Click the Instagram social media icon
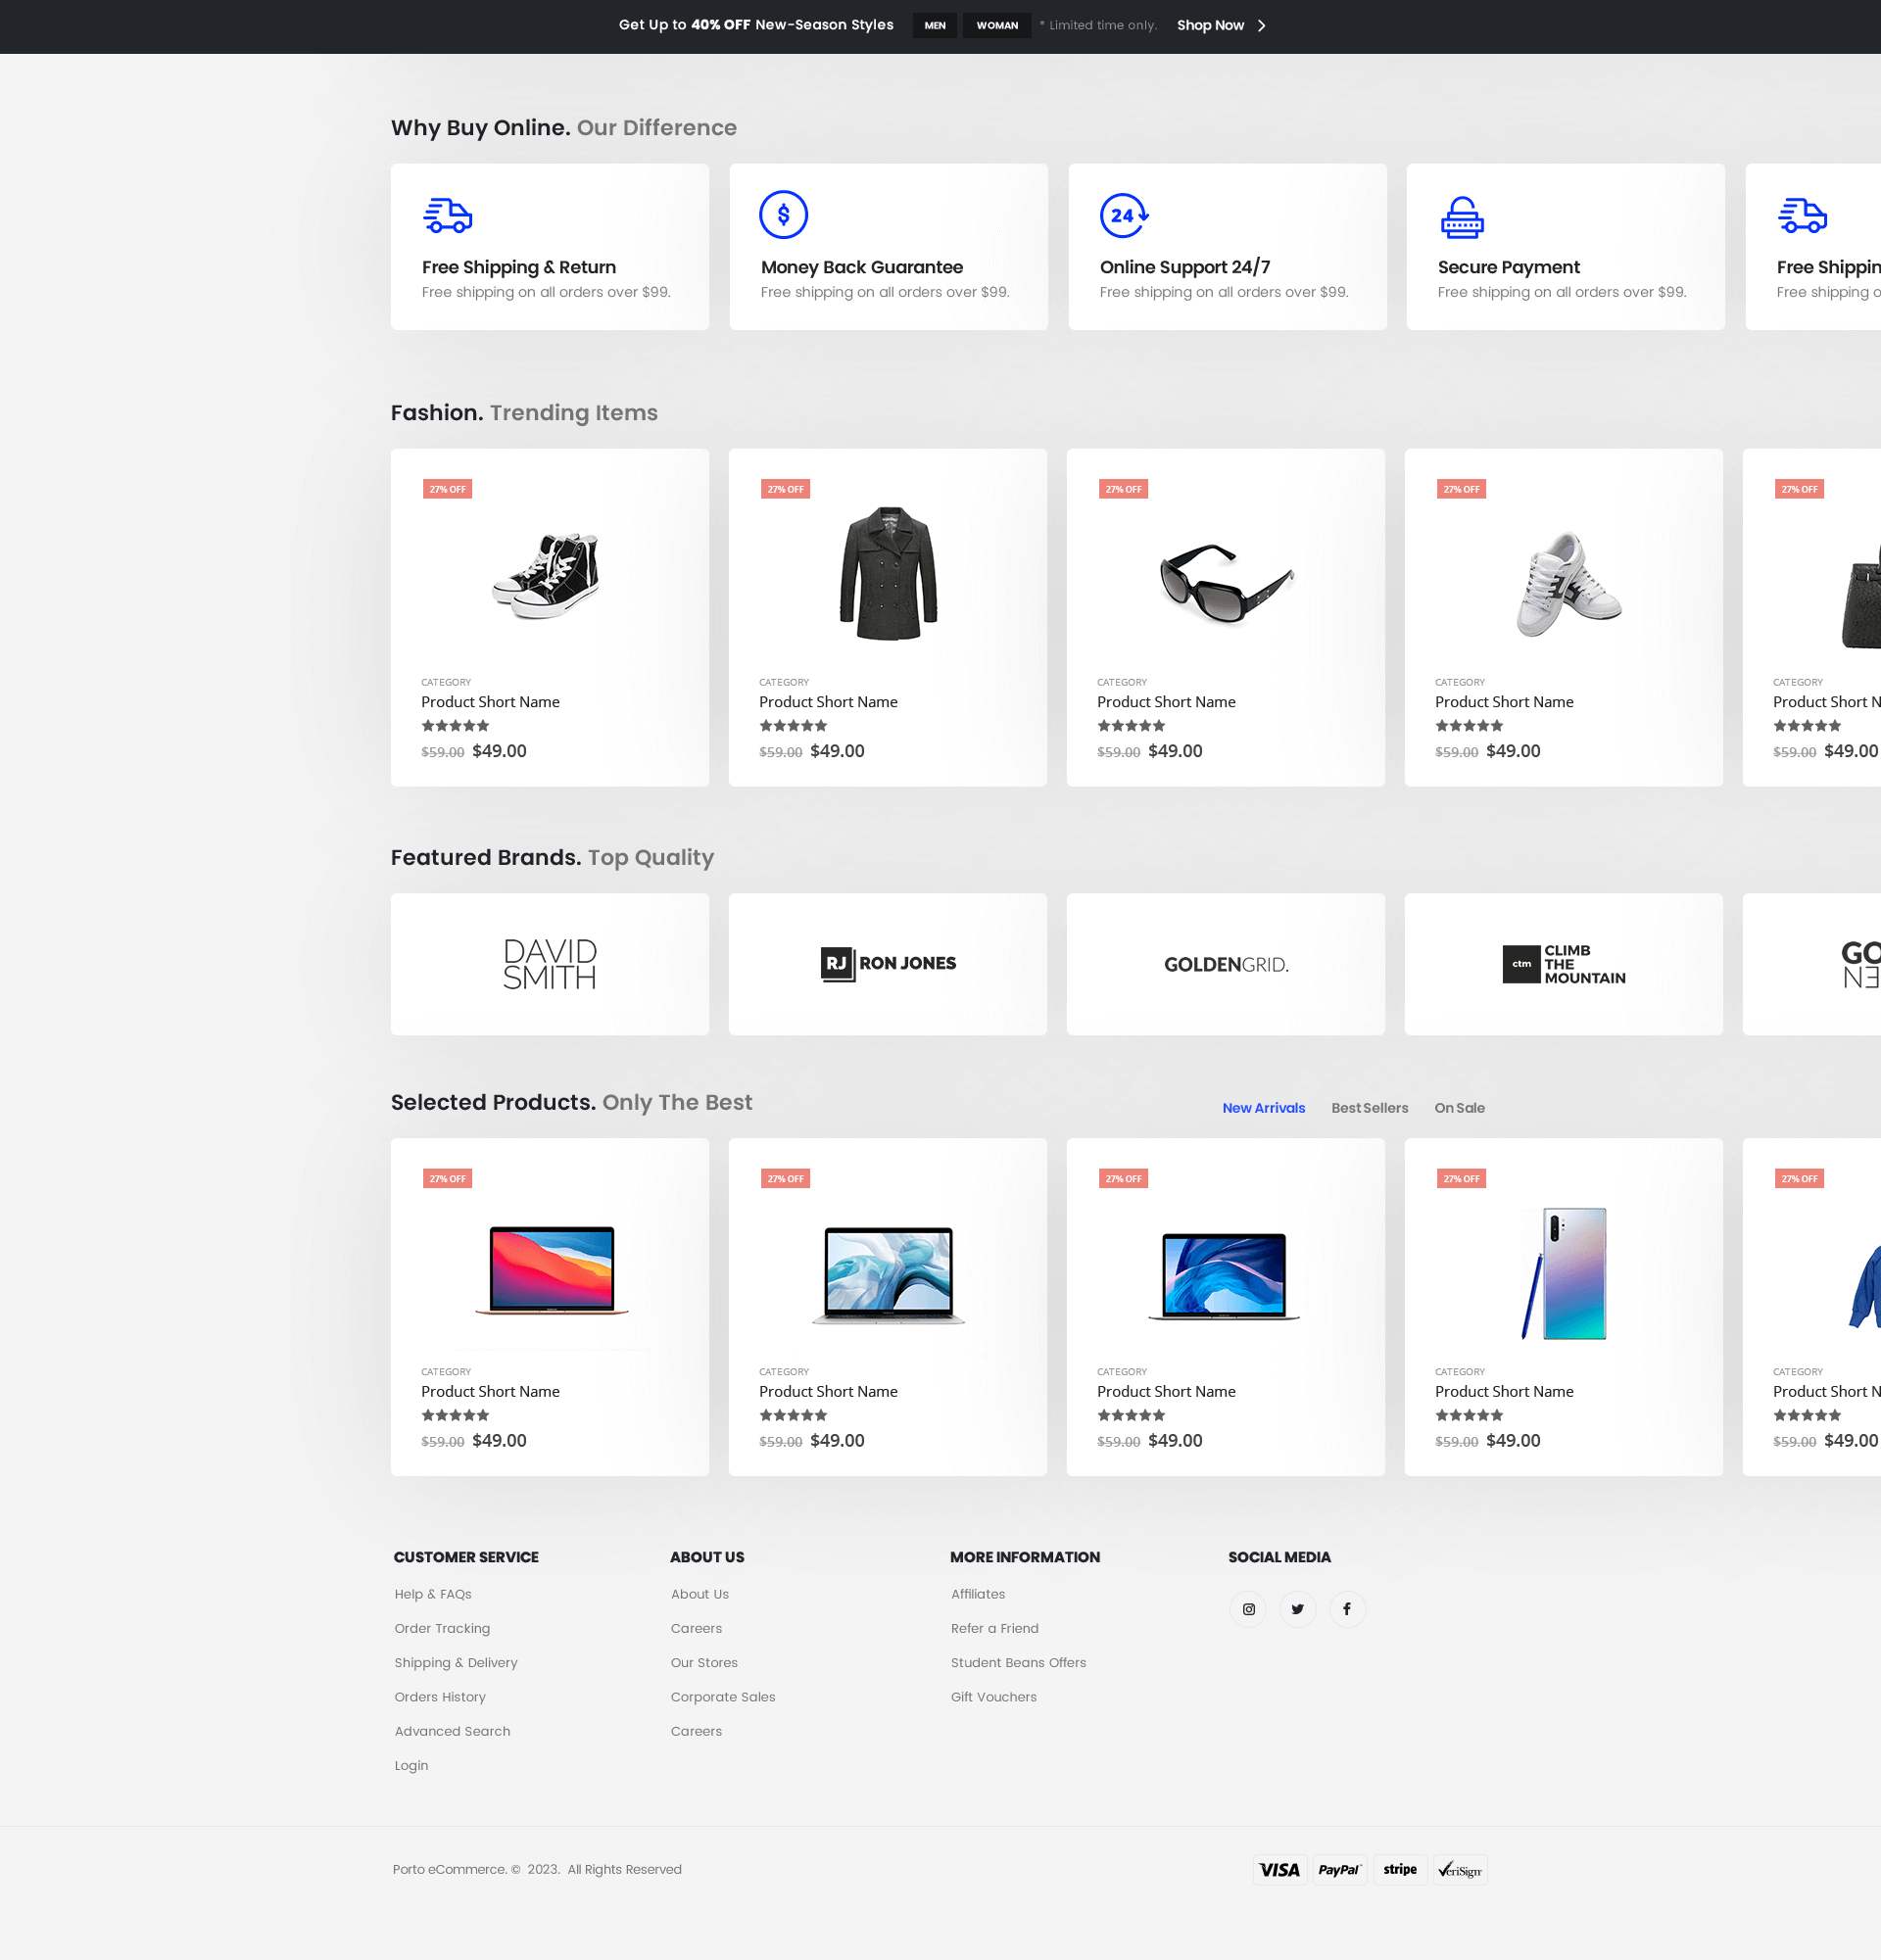The width and height of the screenshot is (1881, 1960). [1248, 1609]
